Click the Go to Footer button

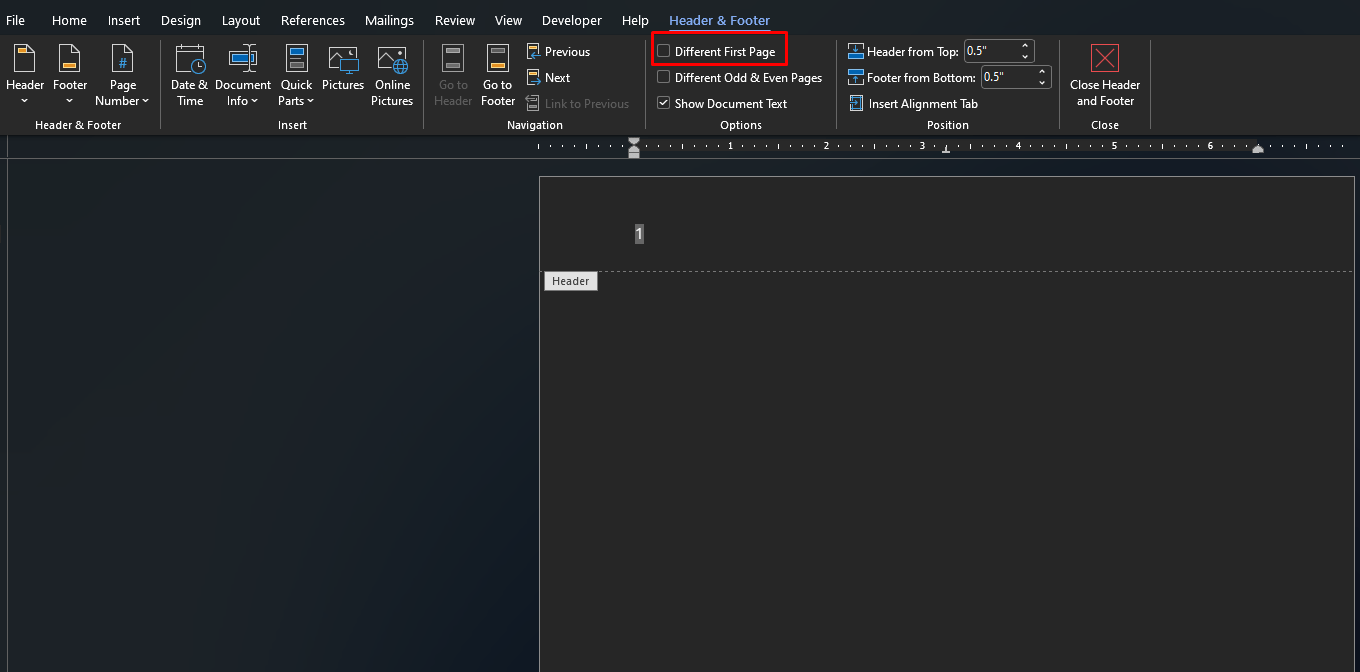click(x=498, y=75)
